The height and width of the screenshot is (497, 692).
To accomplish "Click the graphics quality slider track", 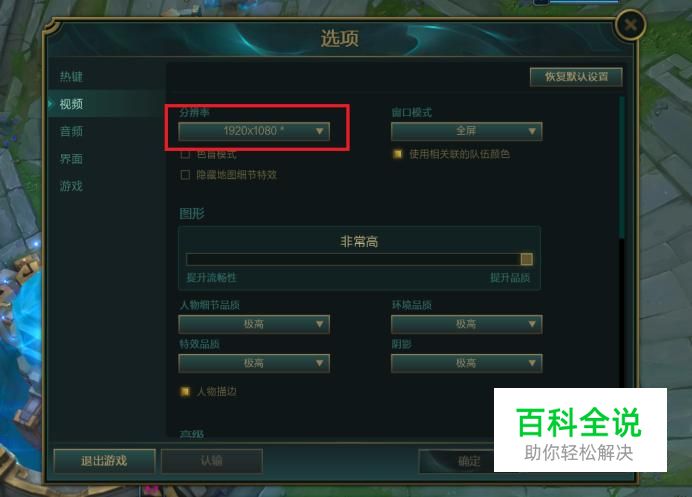I will (x=359, y=259).
